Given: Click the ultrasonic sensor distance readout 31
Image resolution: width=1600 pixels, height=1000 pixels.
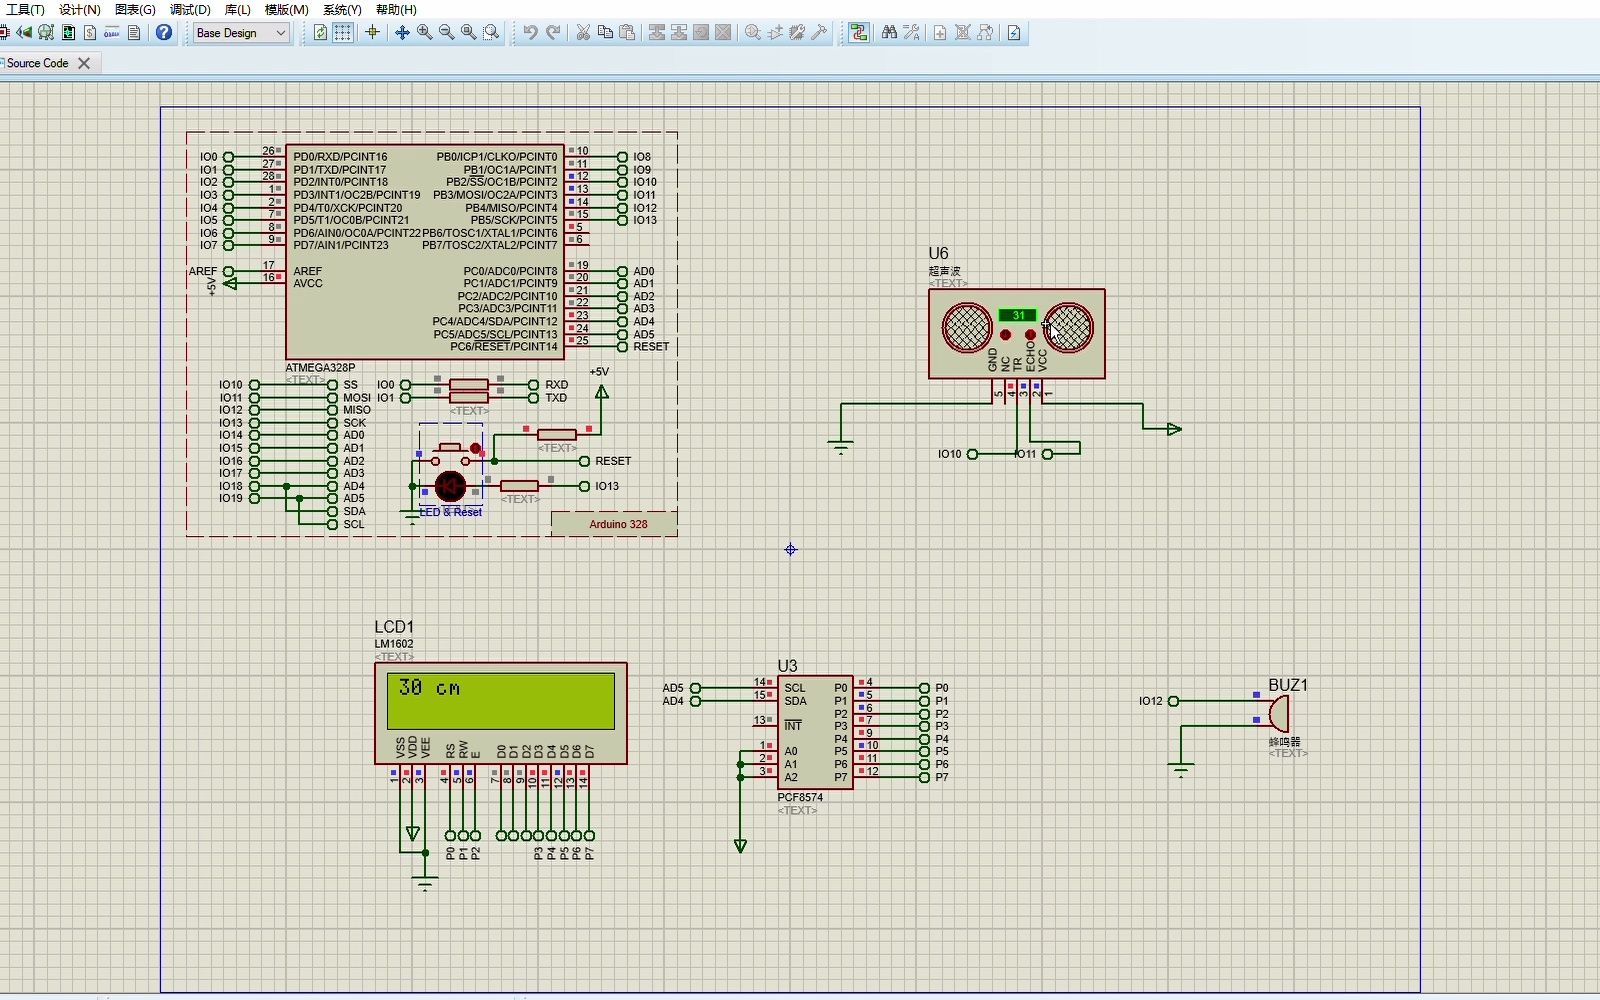Looking at the screenshot, I should 1017,315.
